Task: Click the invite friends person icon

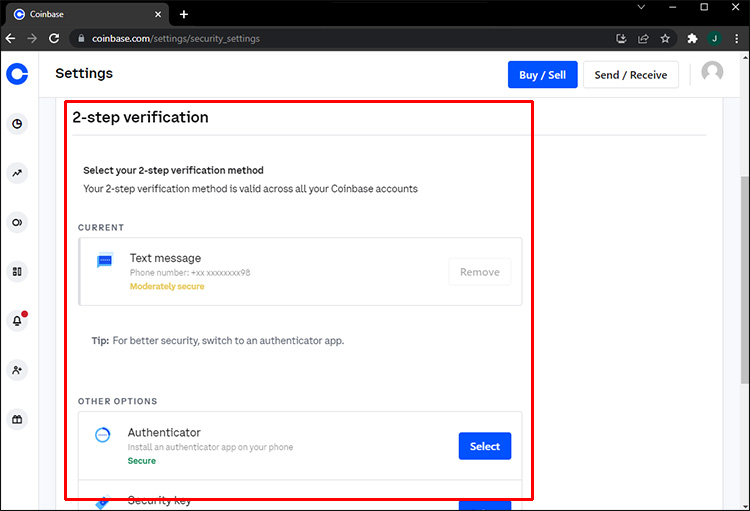Action: coord(17,370)
